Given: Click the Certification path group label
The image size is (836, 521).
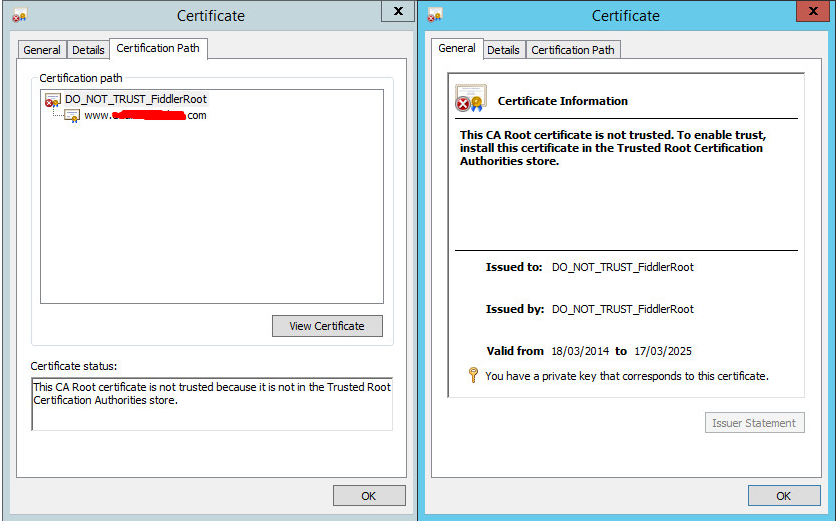Looking at the screenshot, I should click(x=81, y=78).
